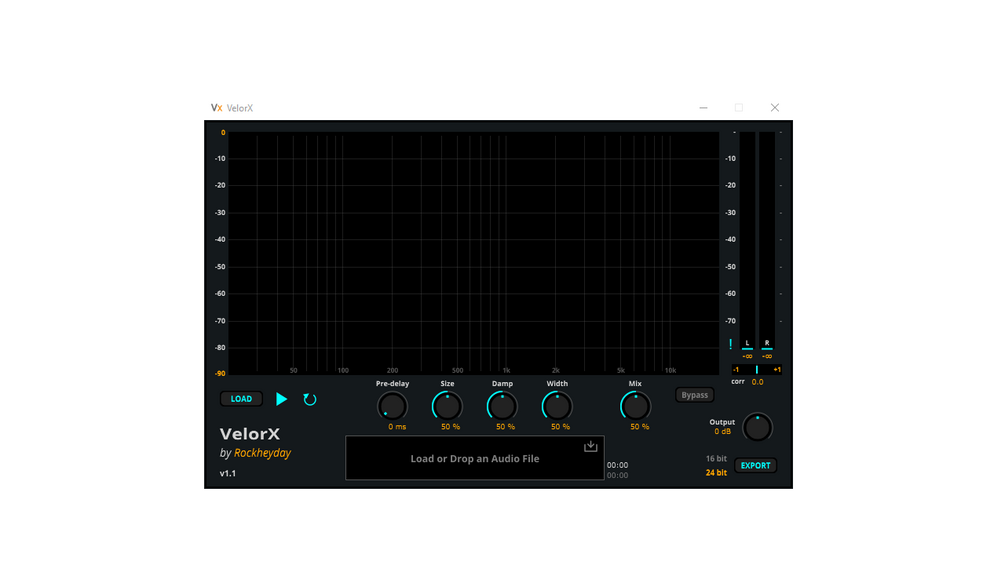Click the Output gain knob
The width and height of the screenshot is (1005, 565).
point(757,427)
